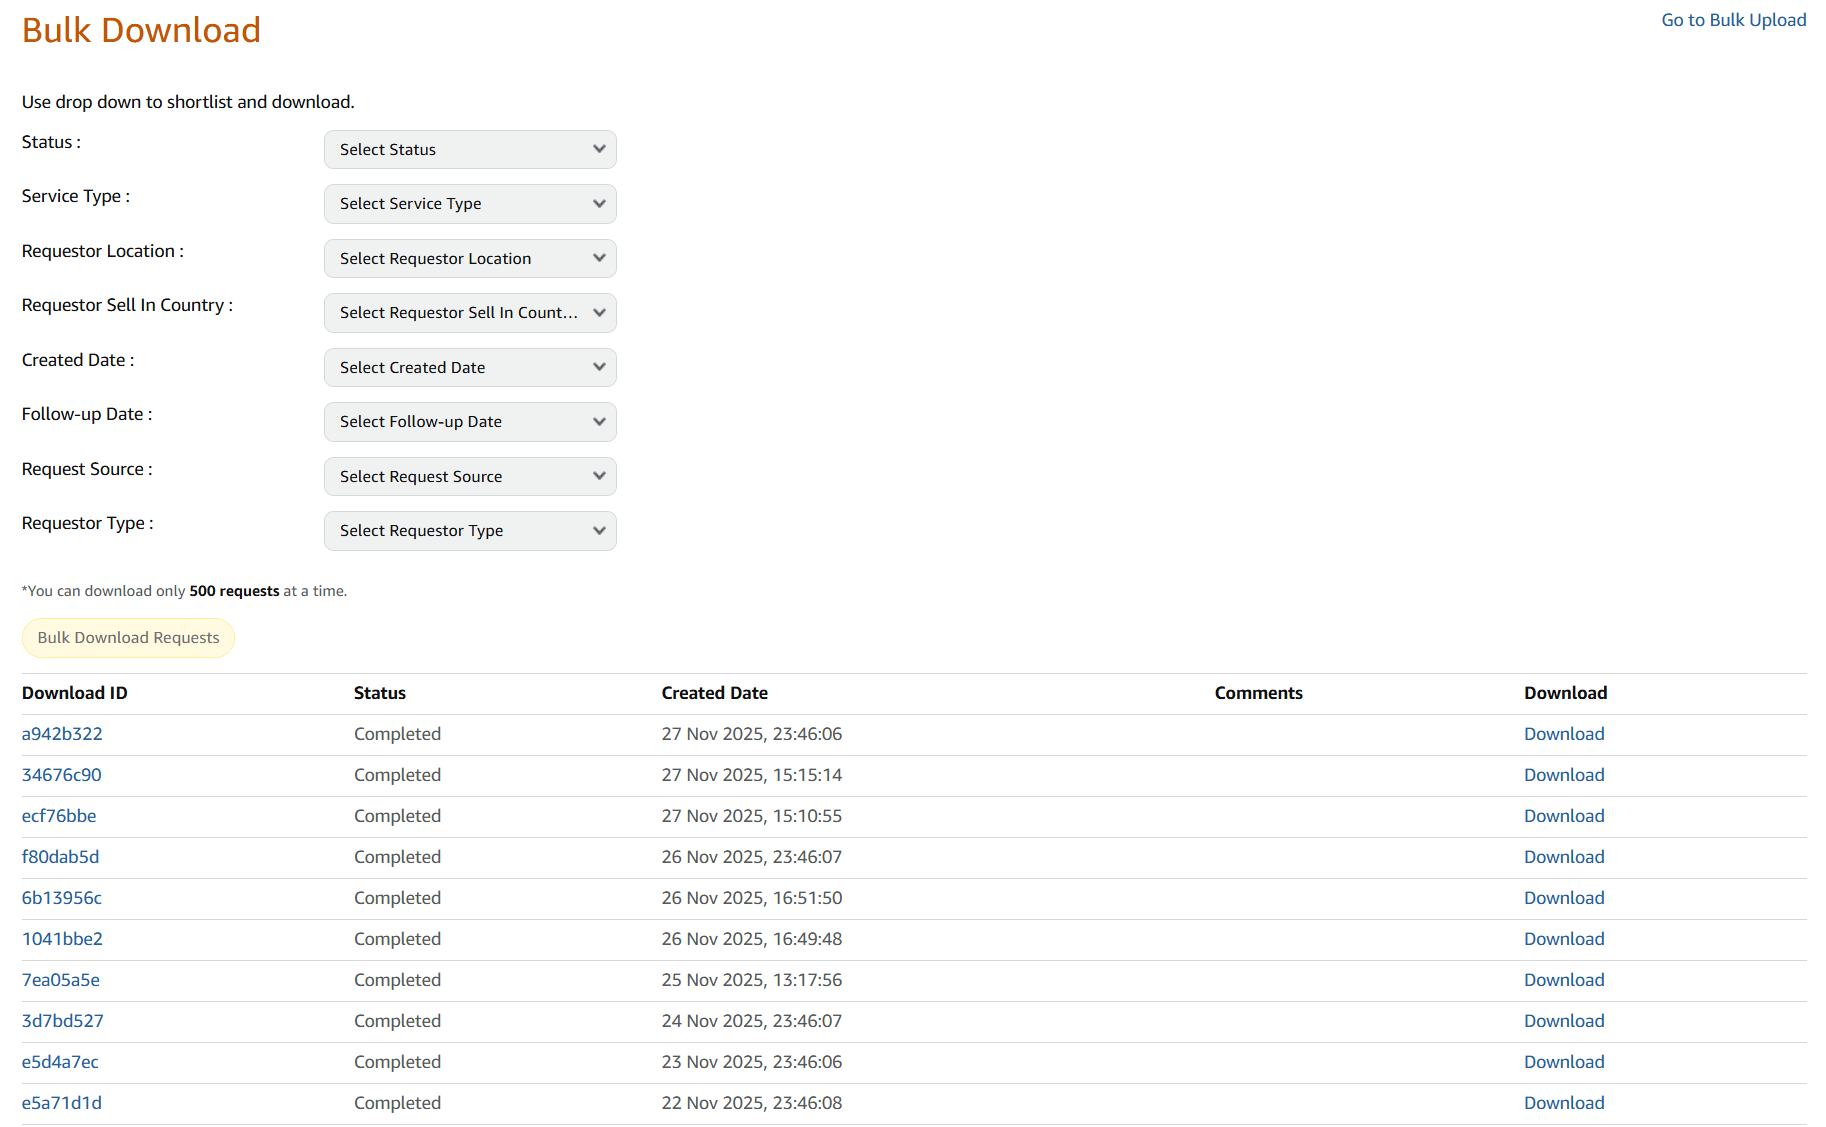Download the file from row f80dab5d
1826x1127 pixels.
(x=1563, y=856)
